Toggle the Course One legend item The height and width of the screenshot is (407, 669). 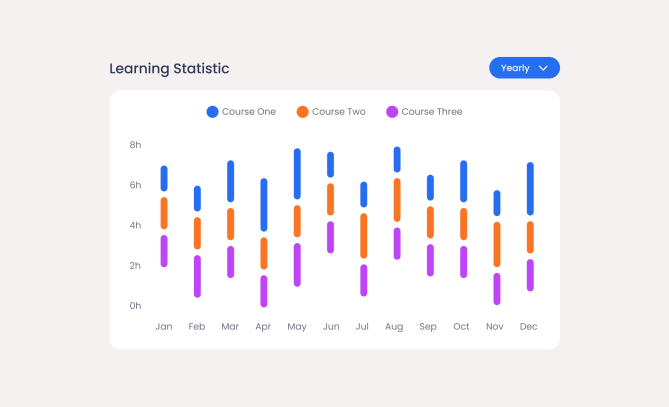pos(241,112)
